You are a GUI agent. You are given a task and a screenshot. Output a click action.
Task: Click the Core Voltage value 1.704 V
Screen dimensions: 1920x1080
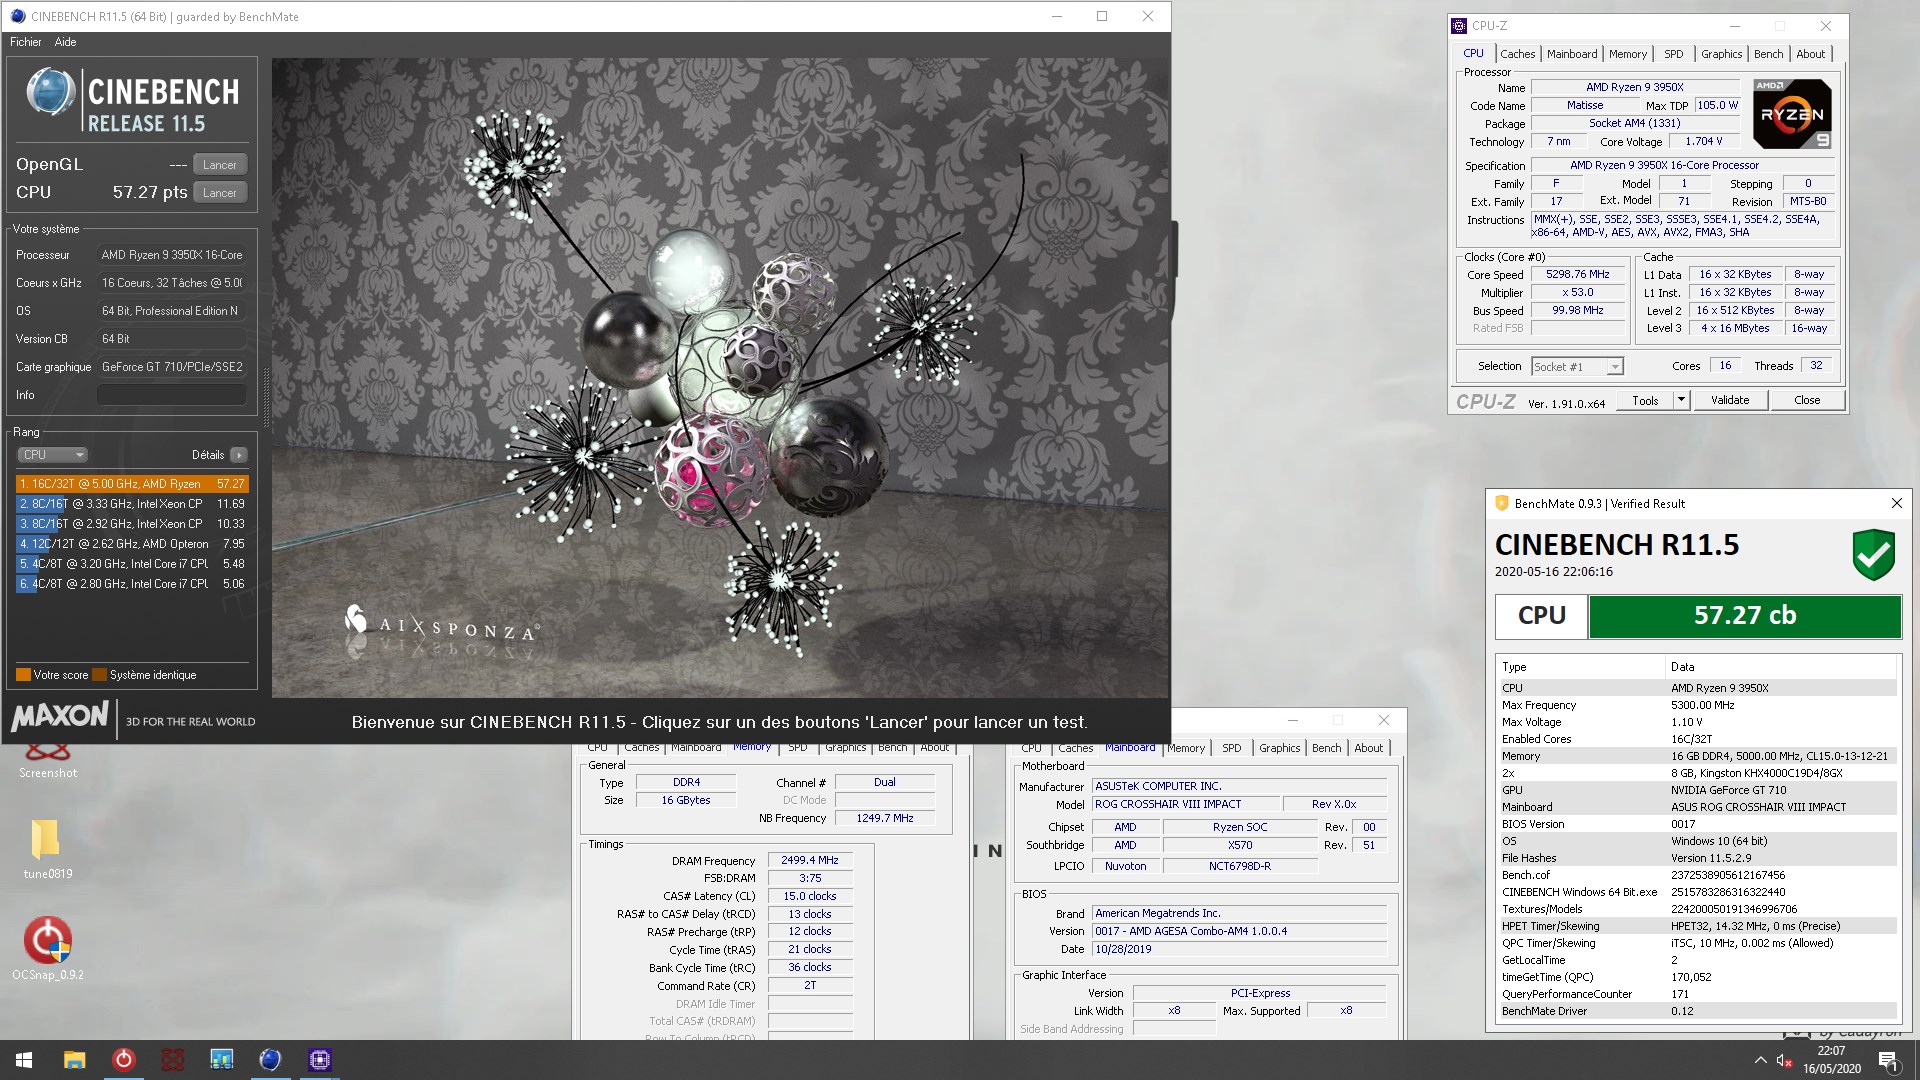[x=1703, y=142]
